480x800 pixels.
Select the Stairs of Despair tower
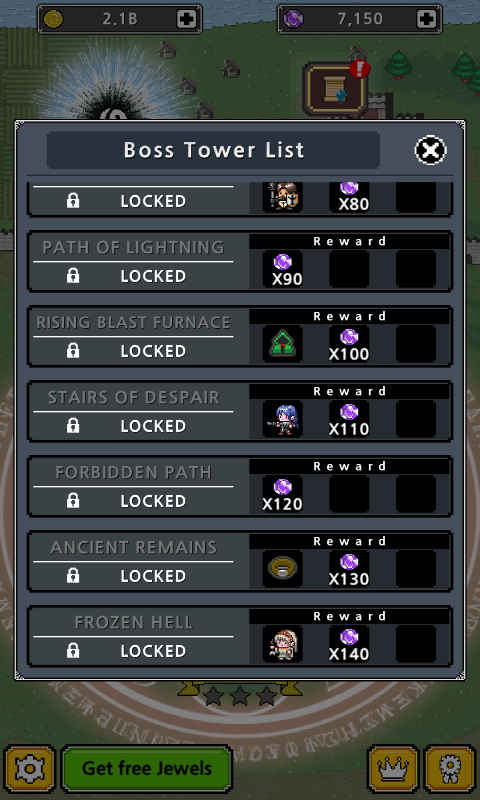(240, 412)
